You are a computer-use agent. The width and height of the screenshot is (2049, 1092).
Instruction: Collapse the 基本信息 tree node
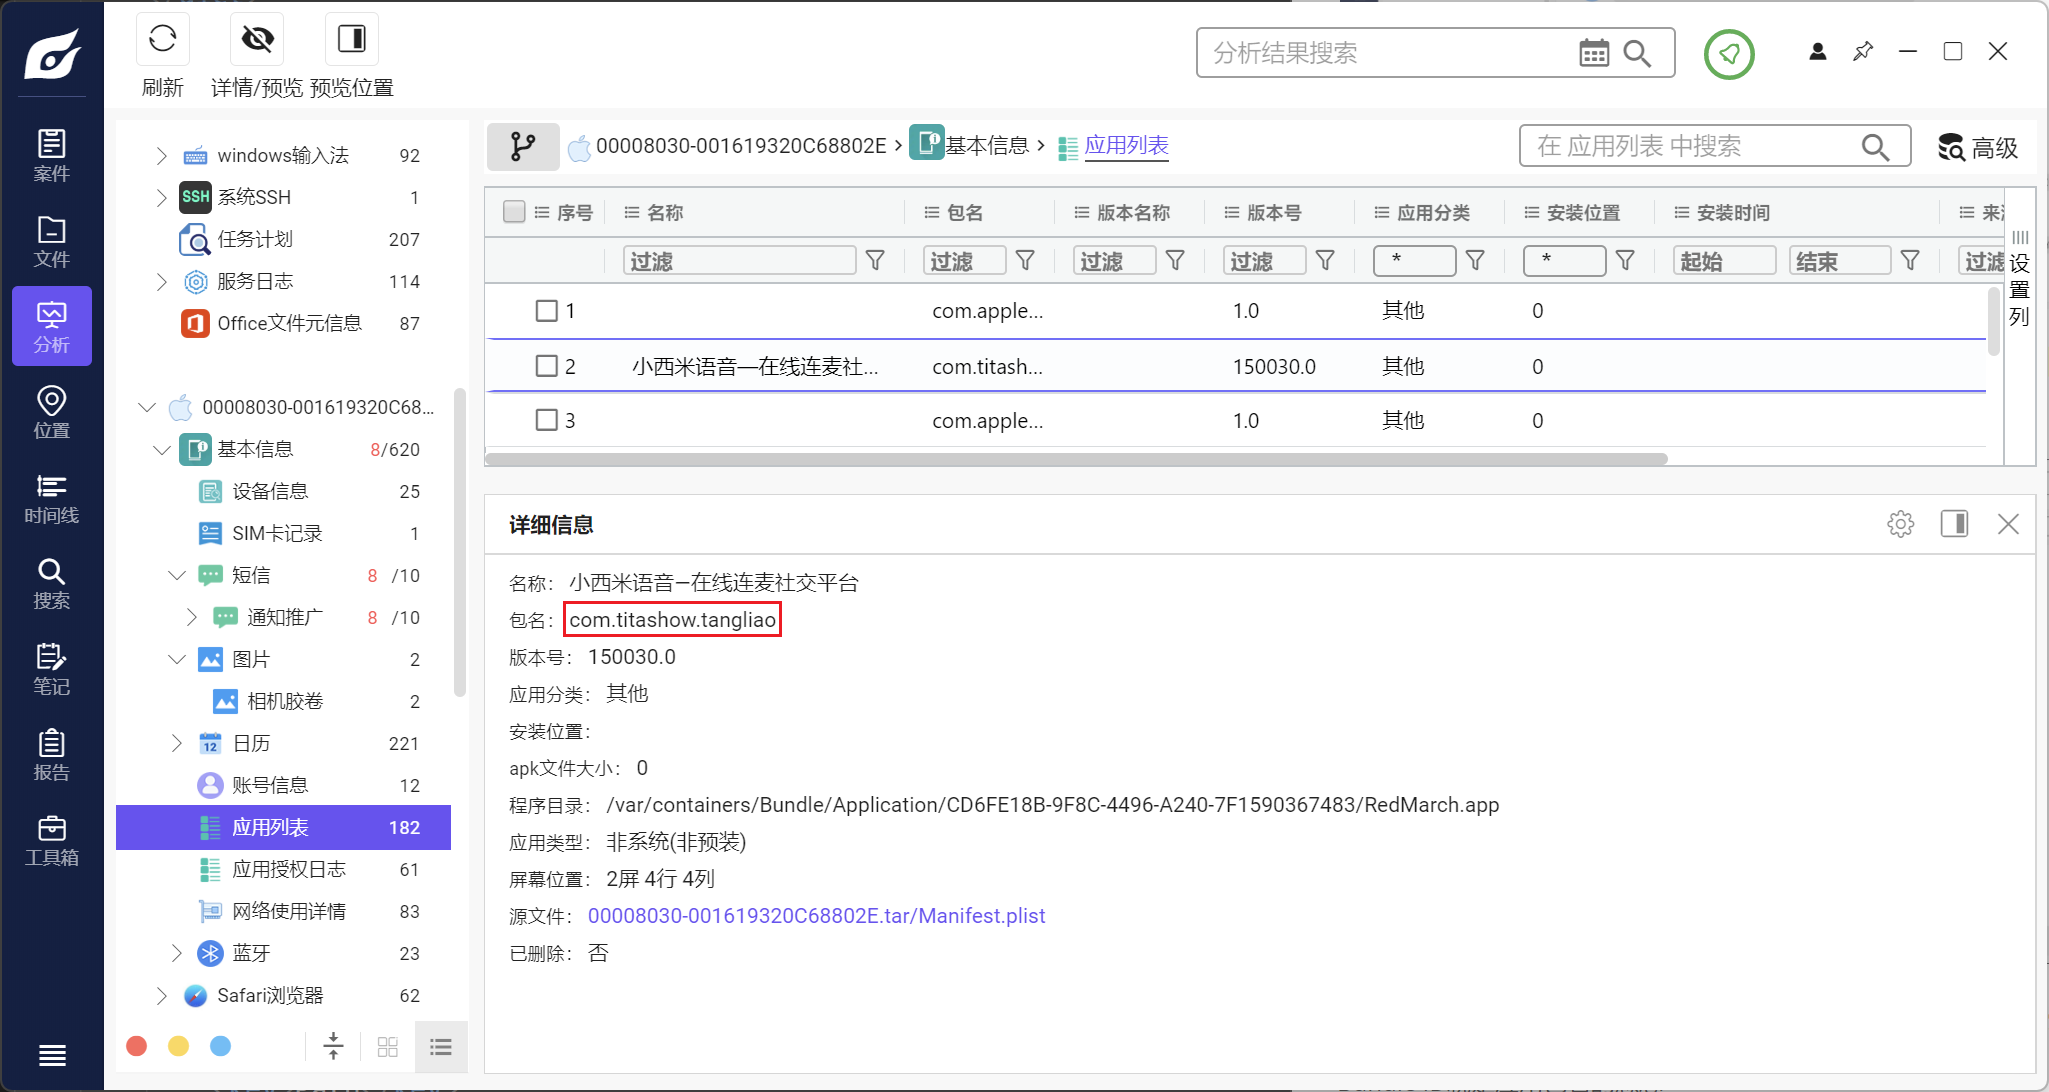click(x=162, y=449)
